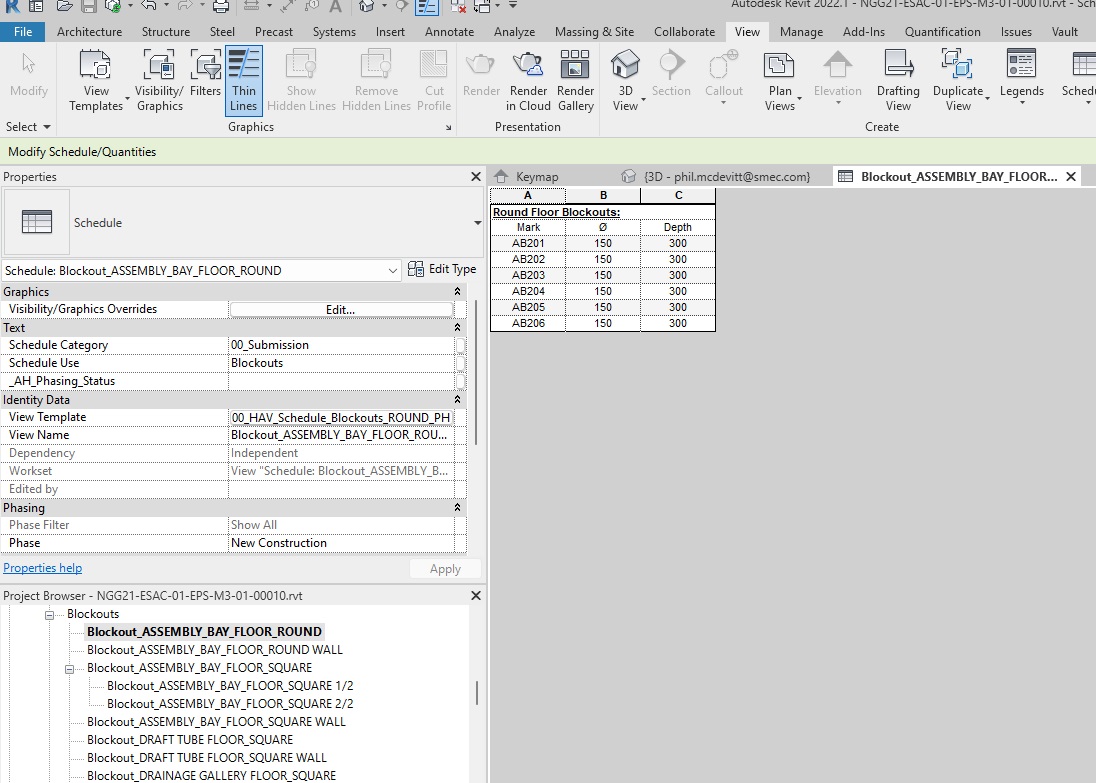Open the Properties help link

pyautogui.click(x=42, y=567)
